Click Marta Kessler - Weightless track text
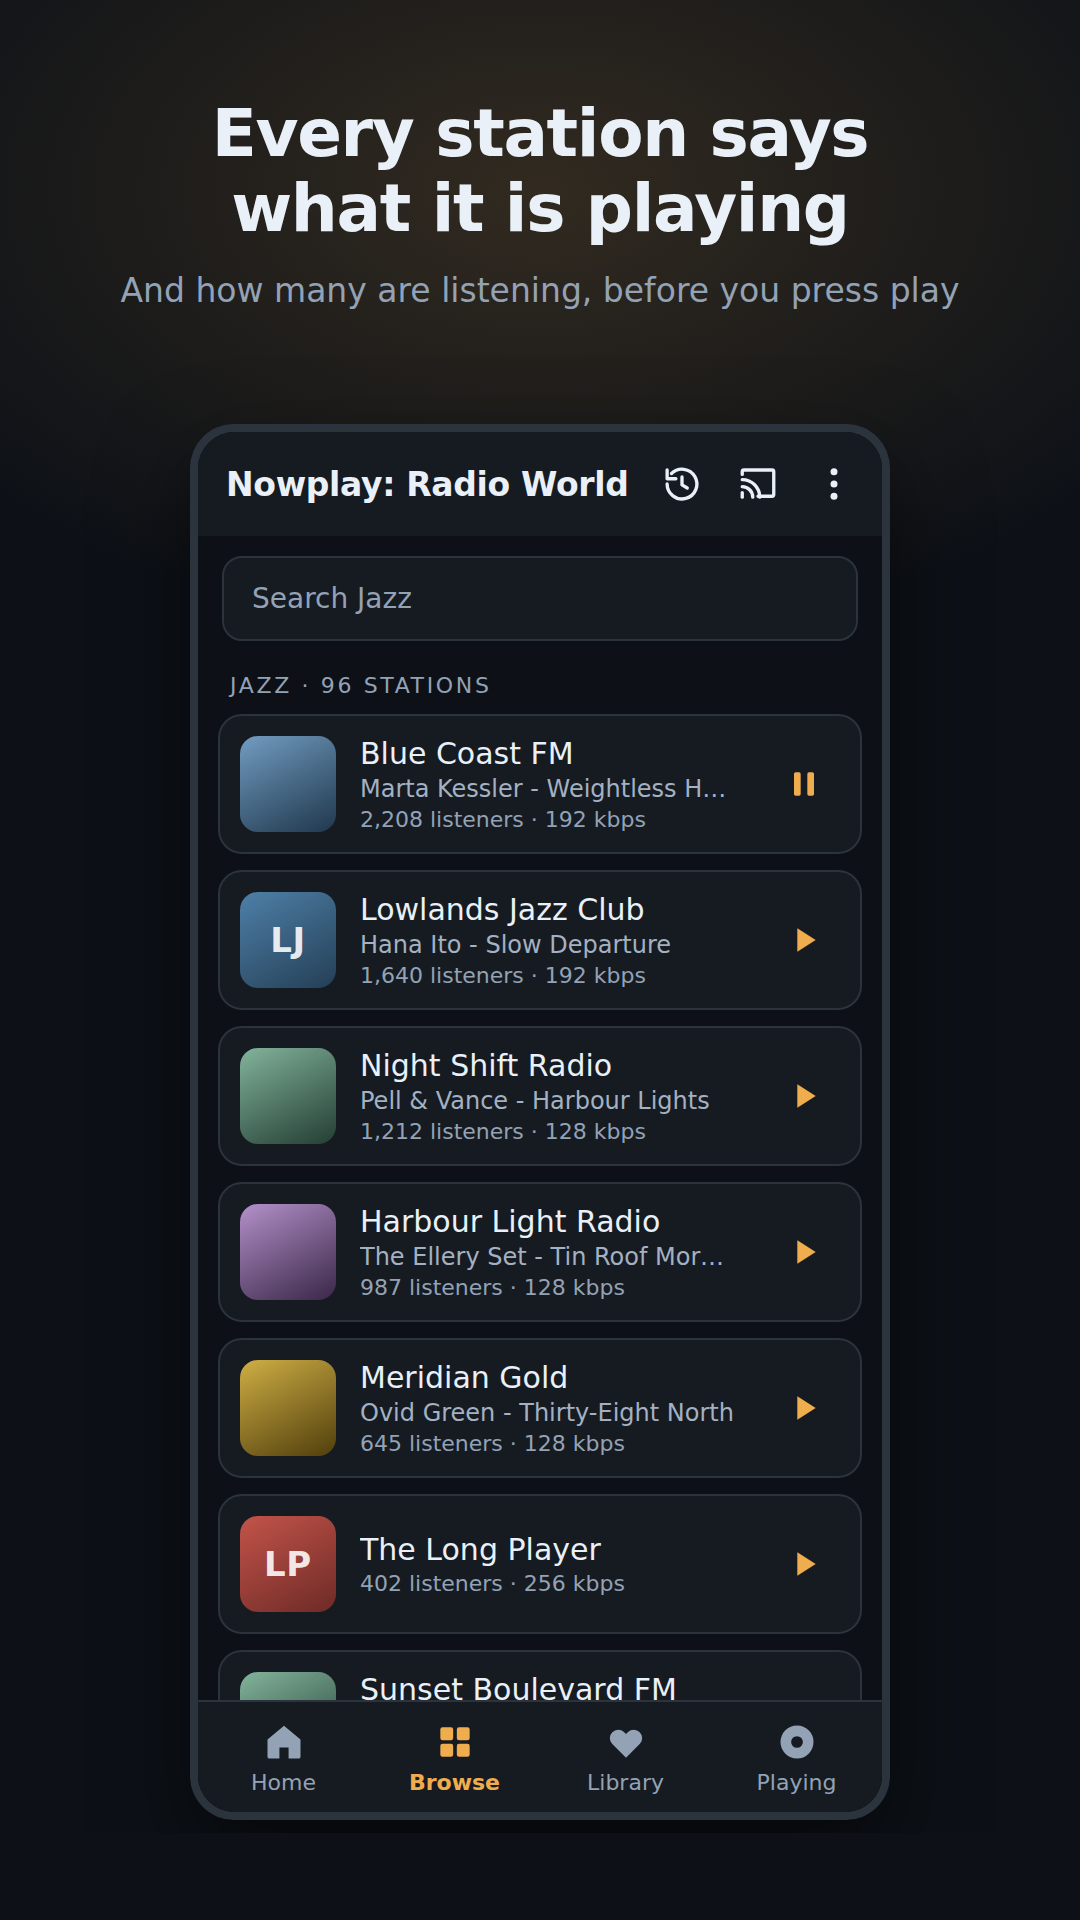 [x=543, y=788]
